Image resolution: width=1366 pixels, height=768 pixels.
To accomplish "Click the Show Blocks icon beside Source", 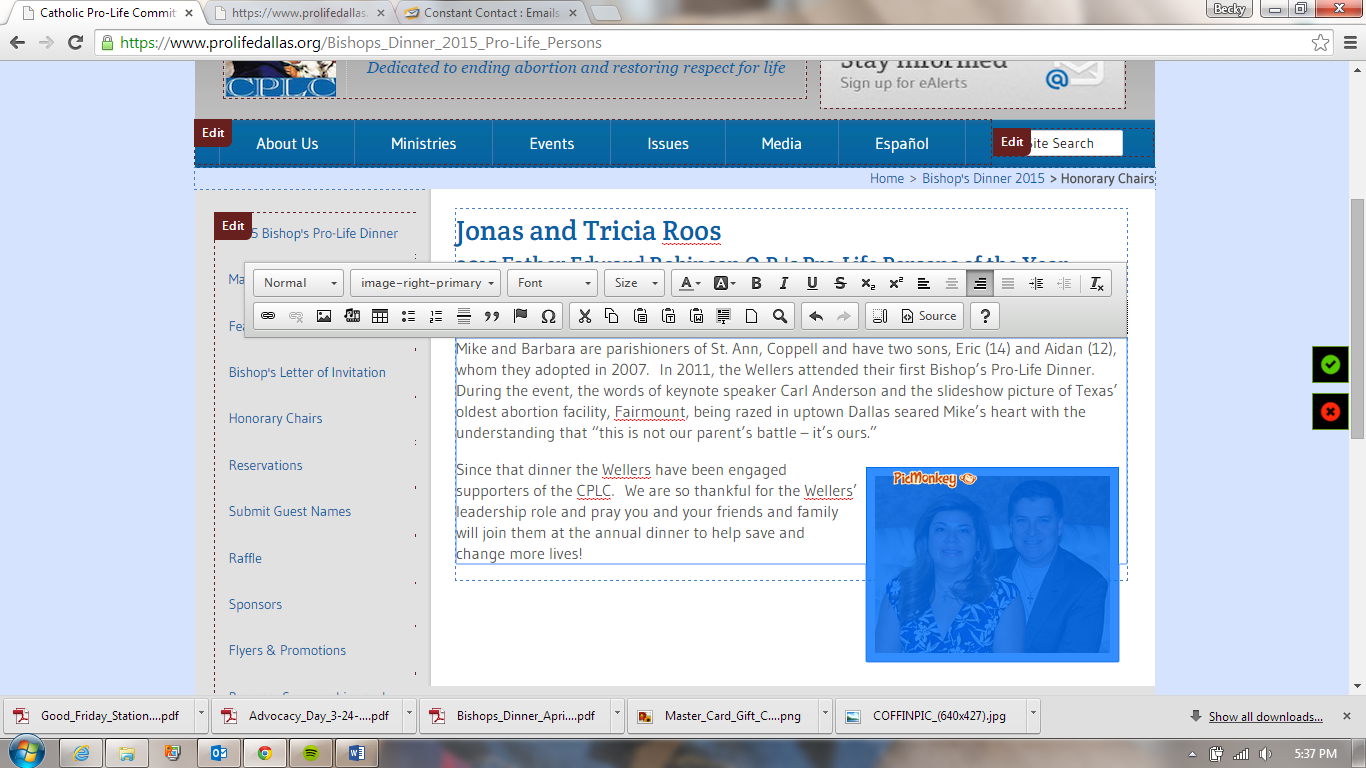I will (880, 316).
